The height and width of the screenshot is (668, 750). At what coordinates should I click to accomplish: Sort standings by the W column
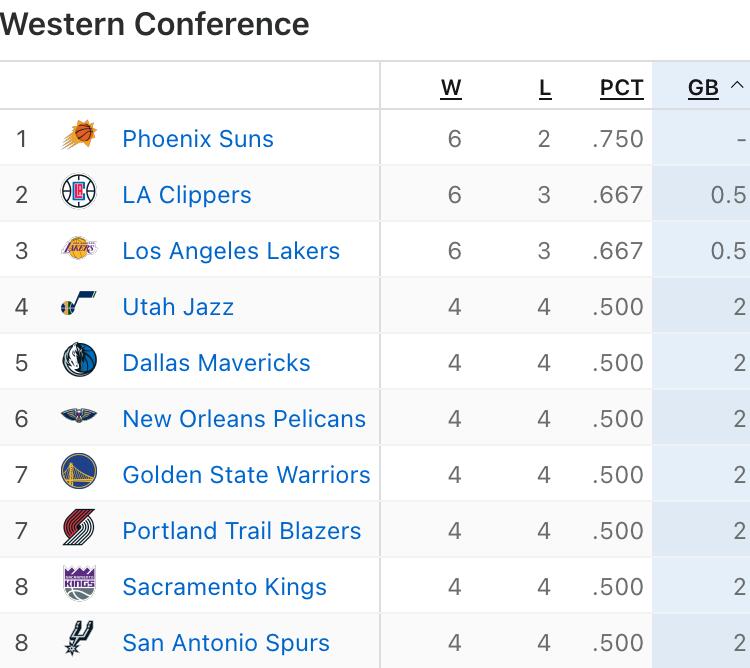click(x=451, y=88)
